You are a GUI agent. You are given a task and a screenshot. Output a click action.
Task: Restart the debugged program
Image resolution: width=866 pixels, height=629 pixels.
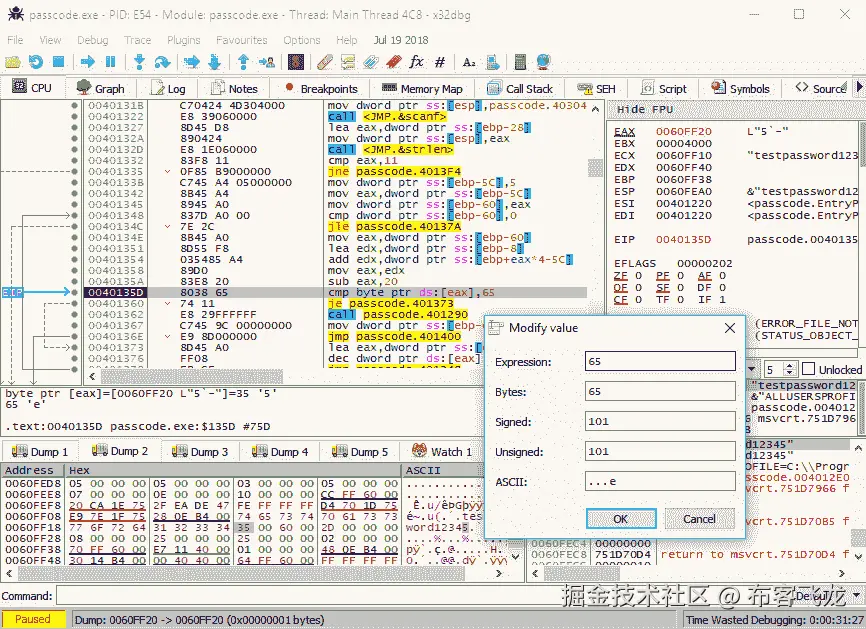click(x=36, y=62)
